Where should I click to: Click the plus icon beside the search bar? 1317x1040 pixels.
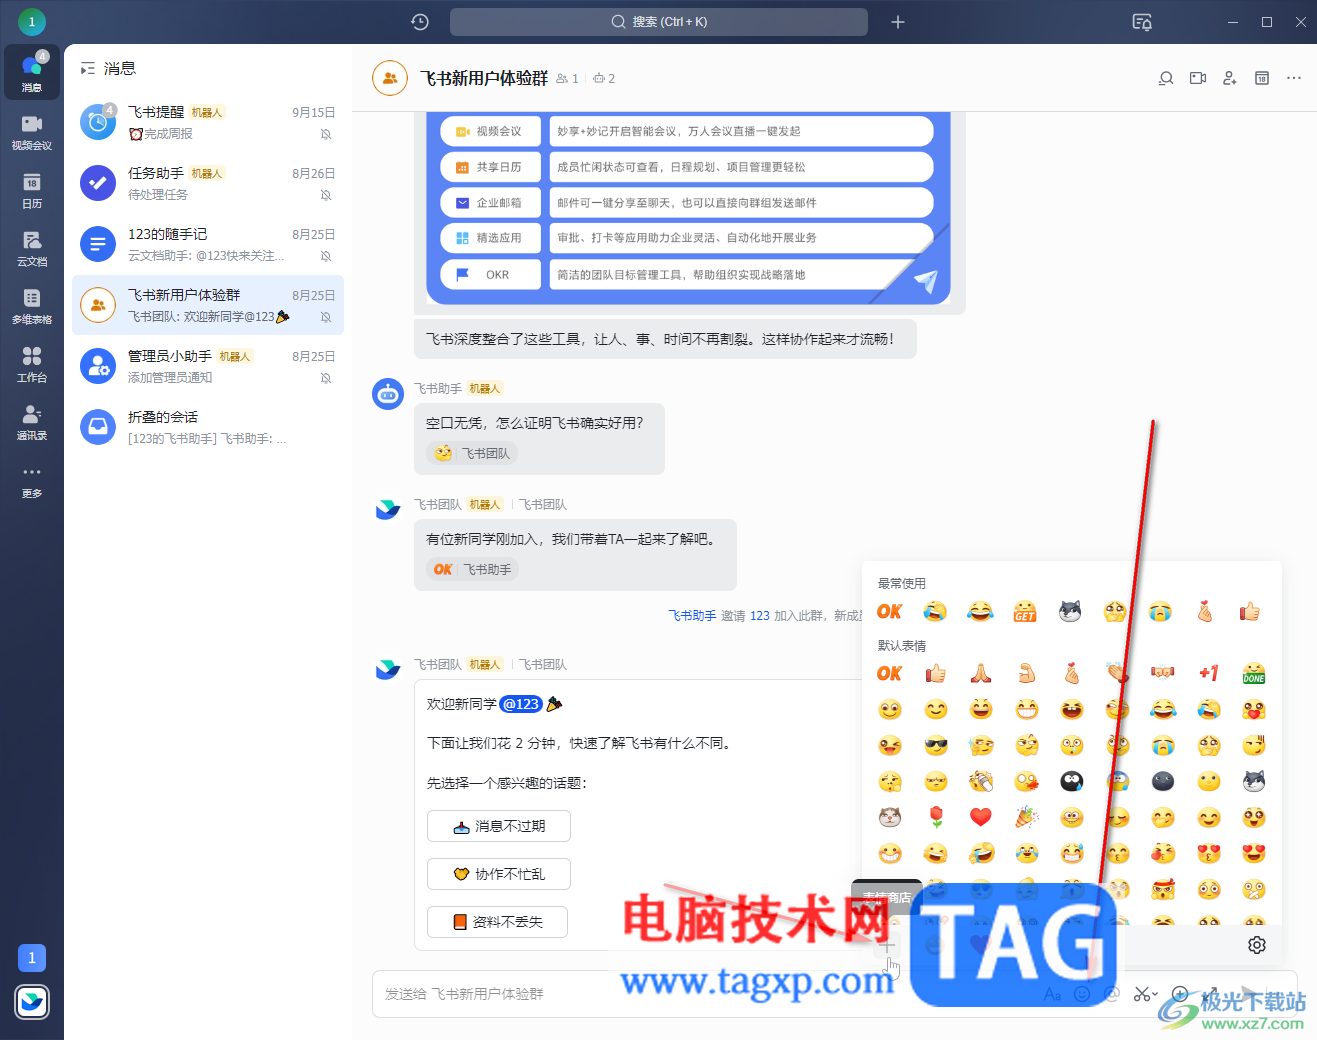point(898,22)
